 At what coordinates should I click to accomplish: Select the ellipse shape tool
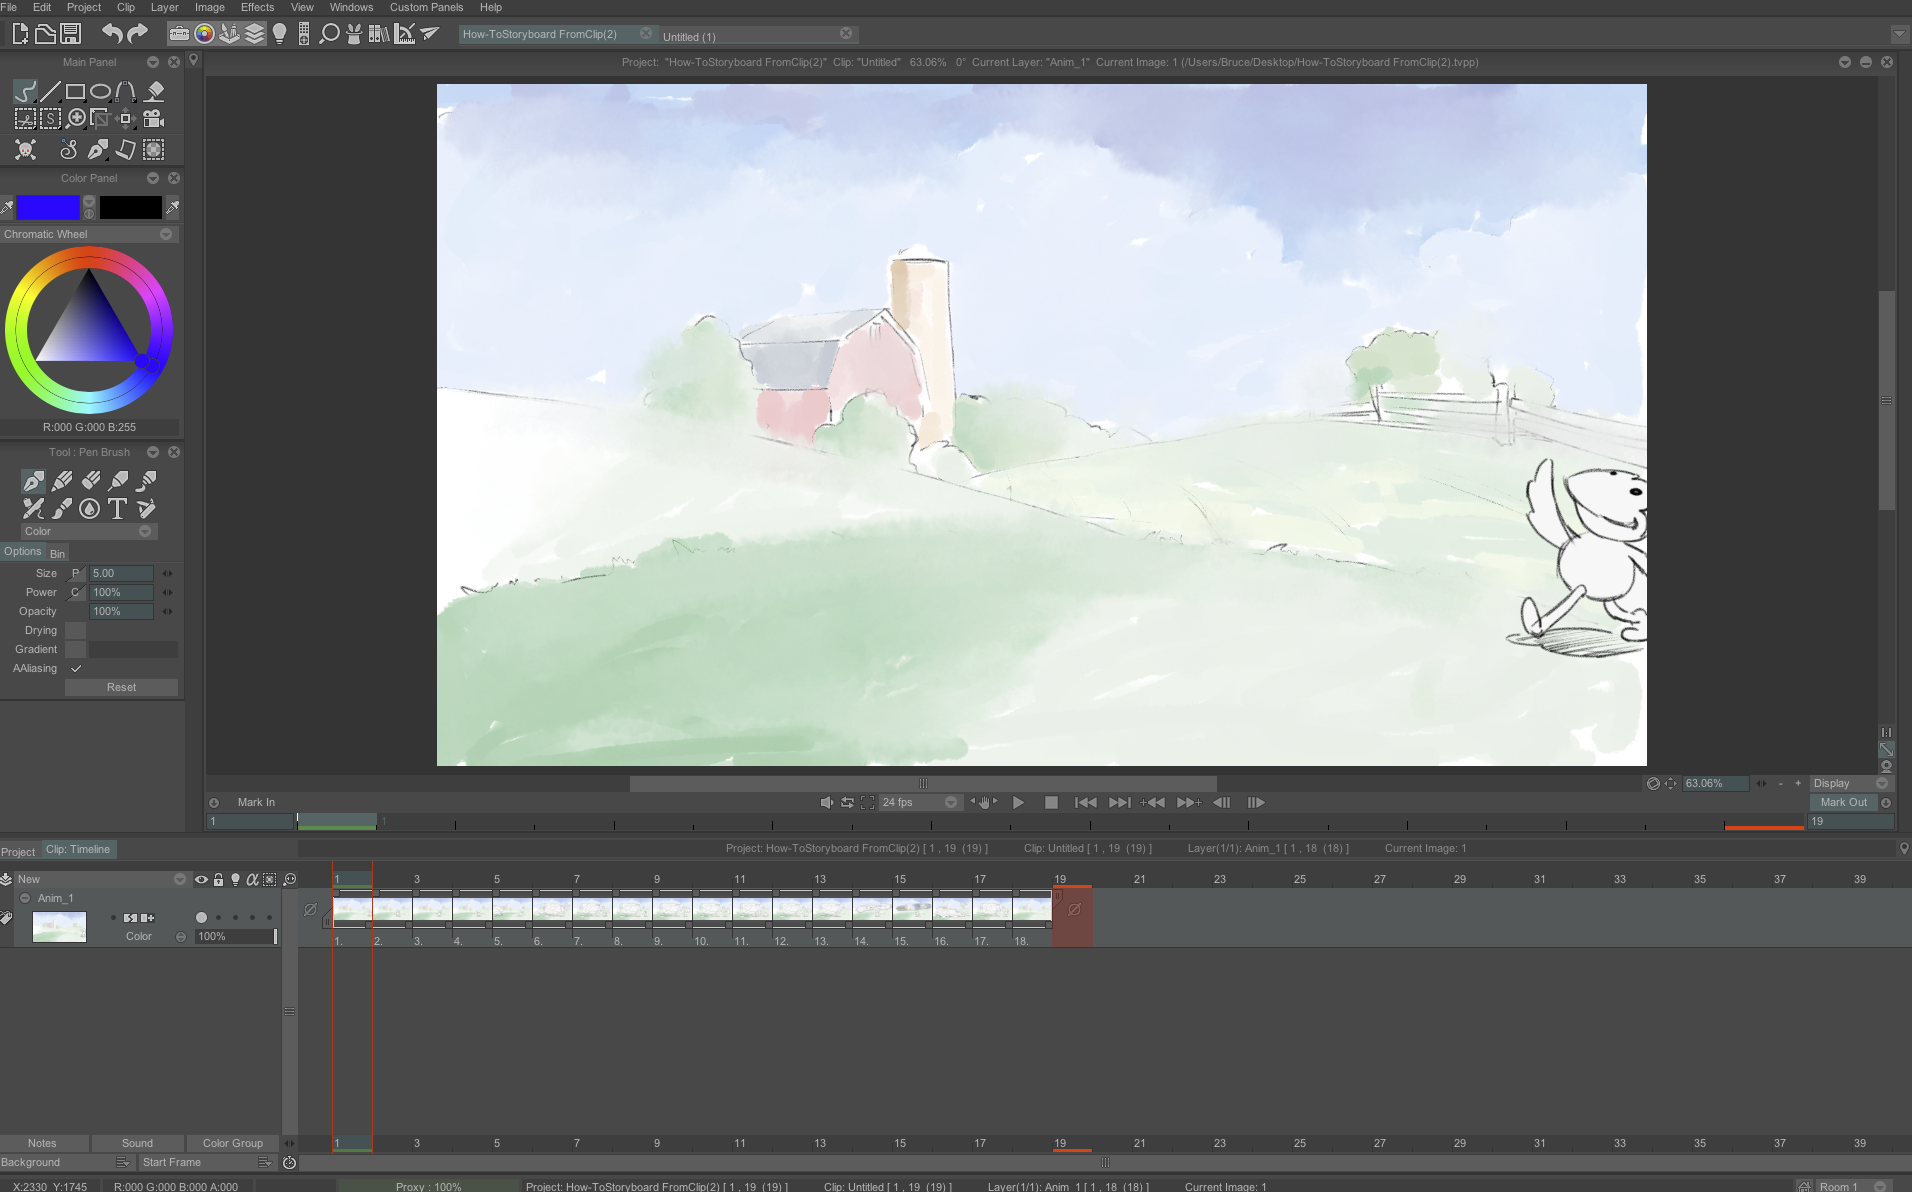[x=100, y=92]
